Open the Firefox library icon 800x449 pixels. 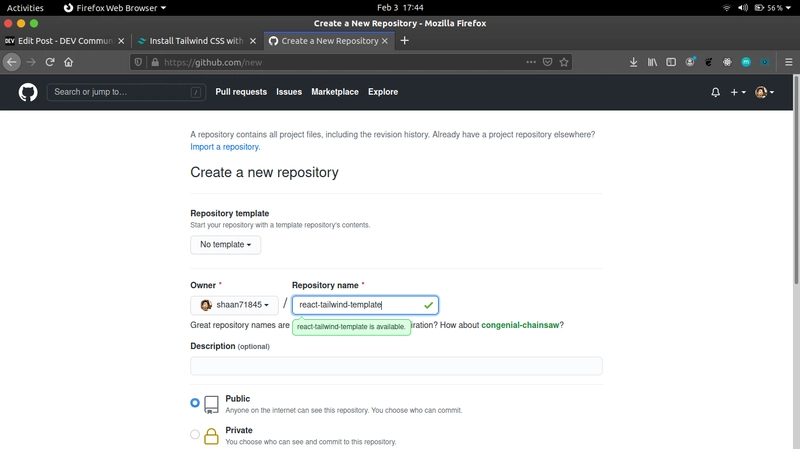point(652,62)
